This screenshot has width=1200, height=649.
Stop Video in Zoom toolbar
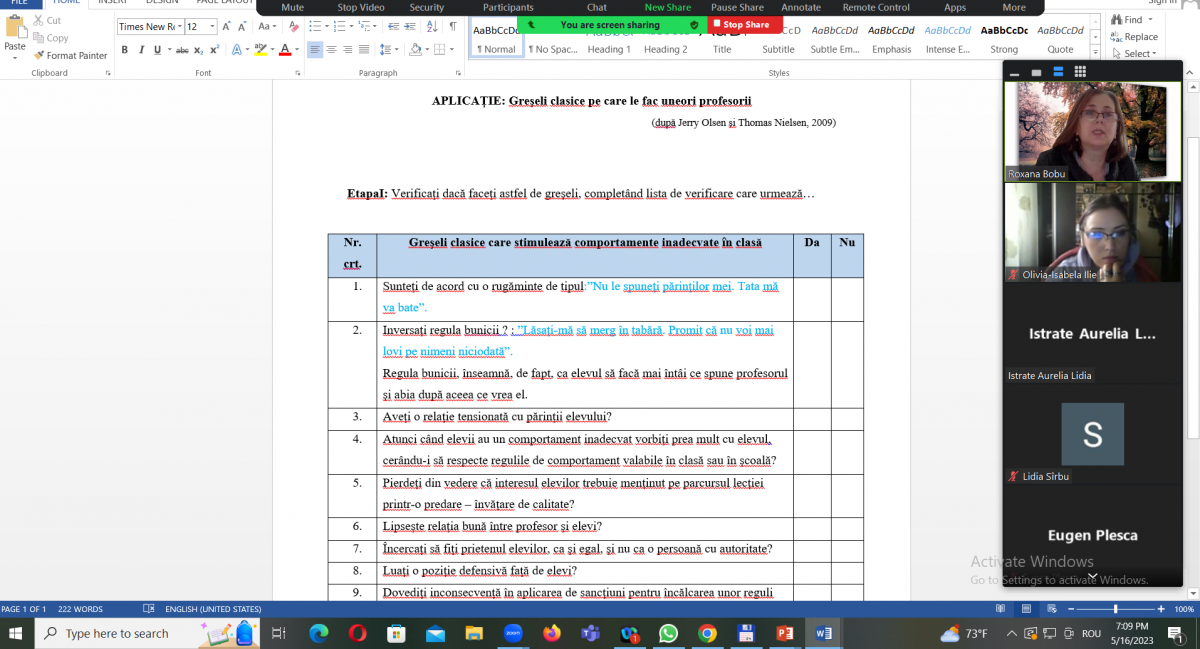(x=361, y=7)
